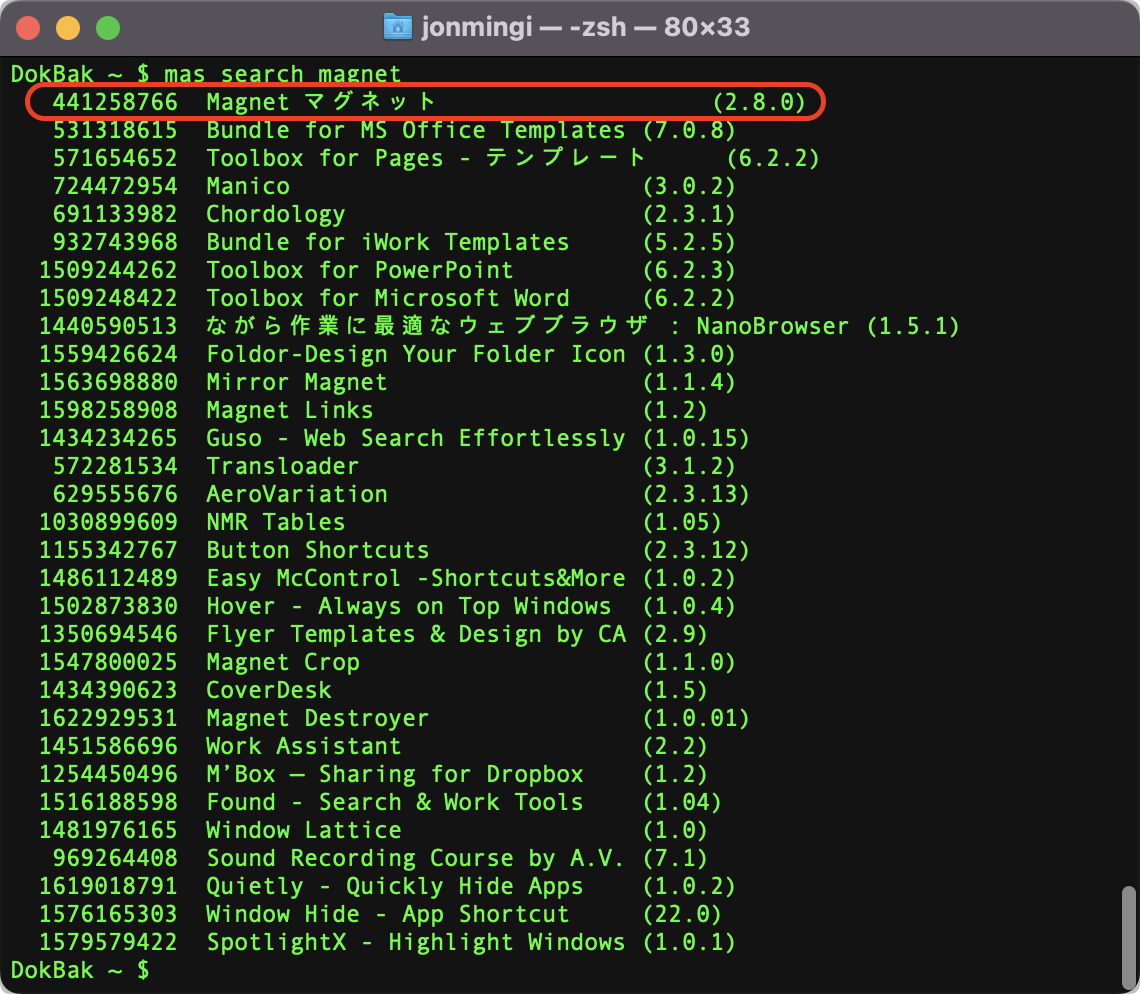The image size is (1140, 994).
Task: Click the 'Transloader' entry
Action: pyautogui.click(x=283, y=466)
